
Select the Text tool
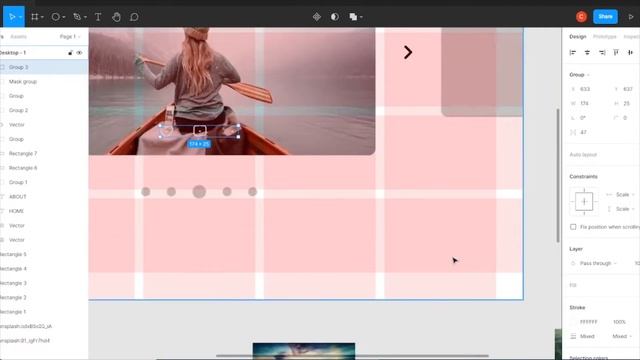pos(98,17)
